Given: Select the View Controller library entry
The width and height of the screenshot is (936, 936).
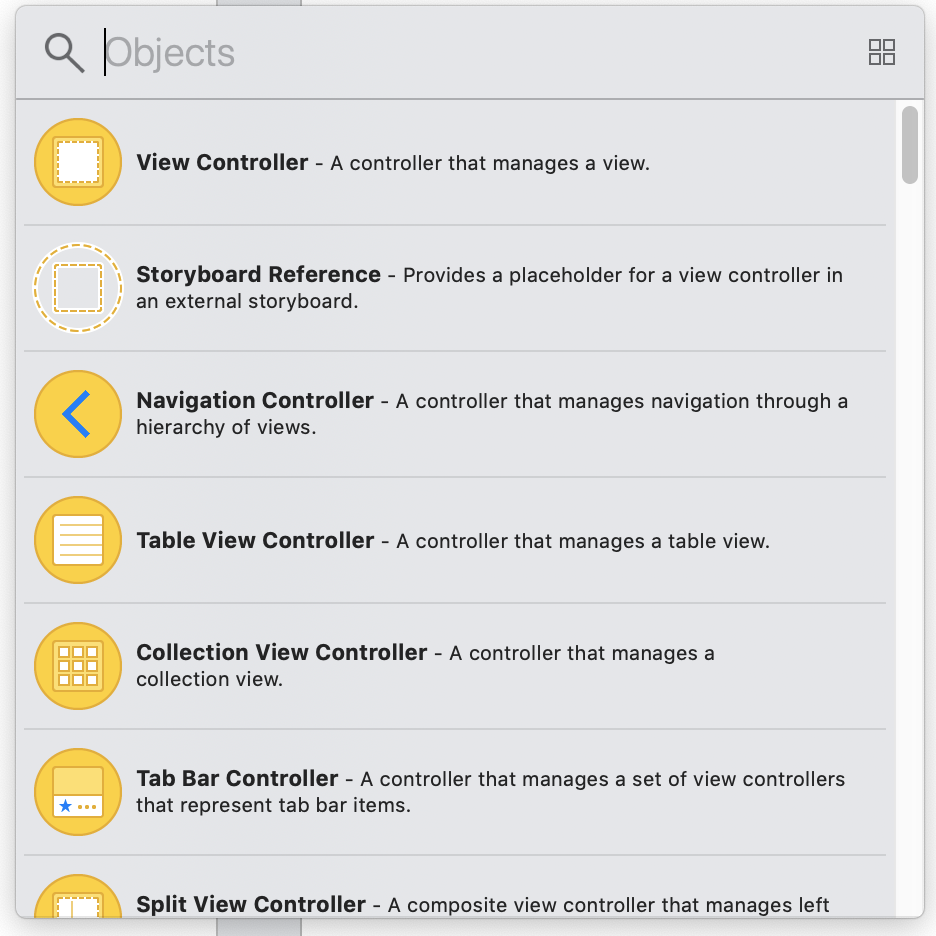Looking at the screenshot, I should coord(450,161).
